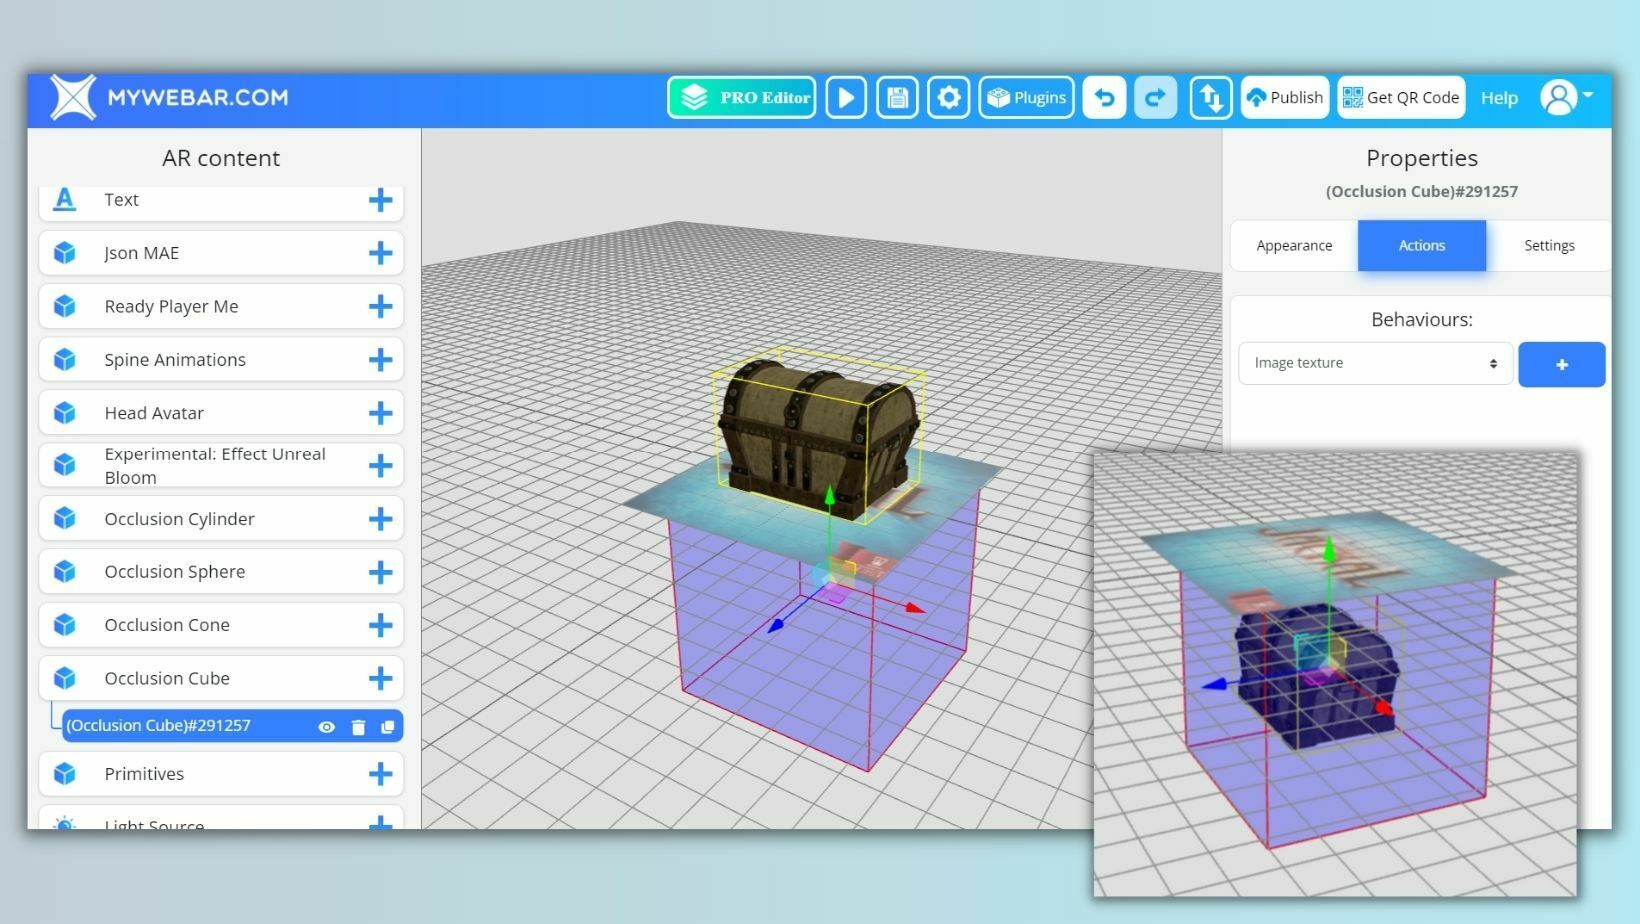1640x924 pixels.
Task: Publish the AR project
Action: pyautogui.click(x=1284, y=97)
